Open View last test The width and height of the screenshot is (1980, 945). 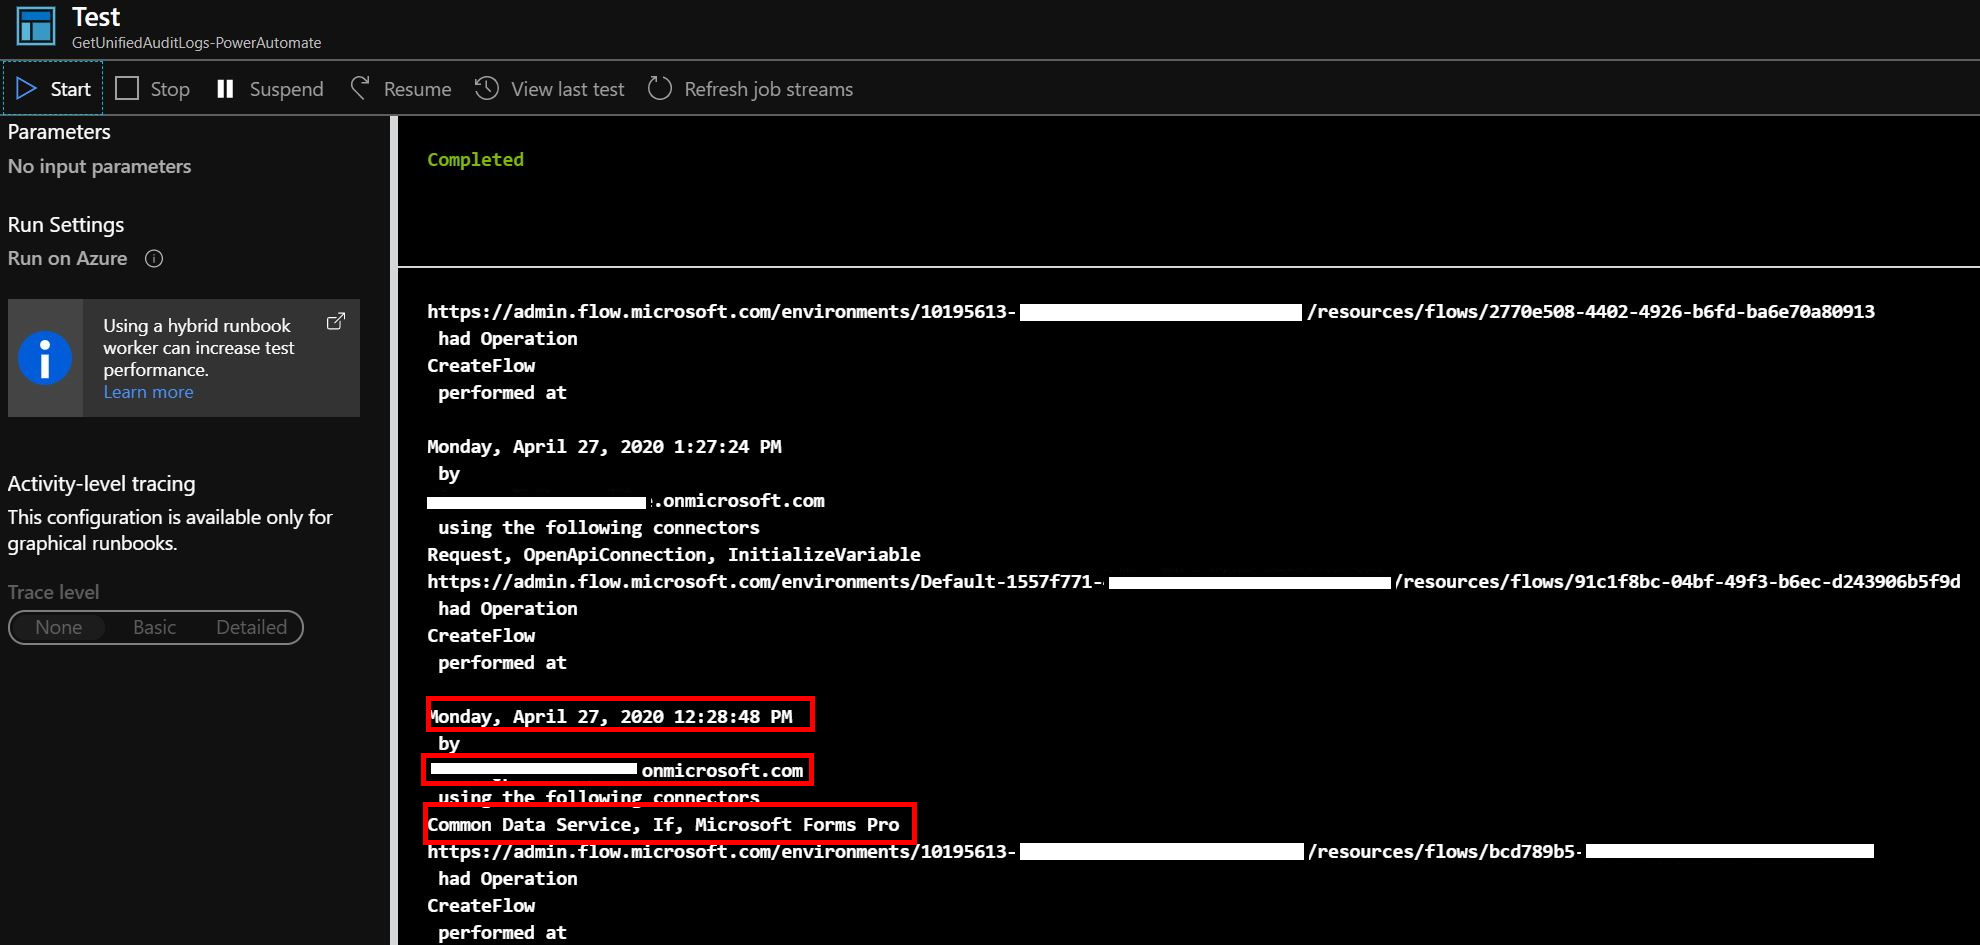coord(549,89)
